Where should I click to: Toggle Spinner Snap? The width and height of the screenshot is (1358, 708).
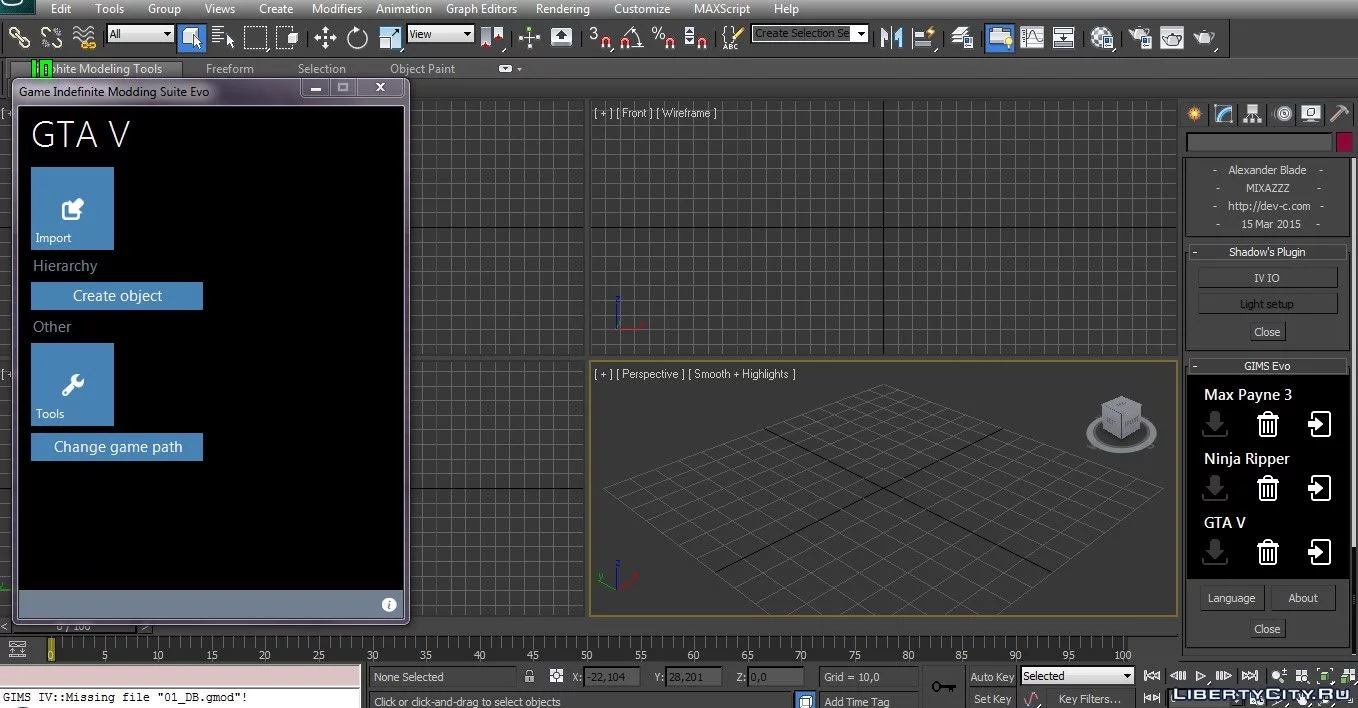[695, 38]
